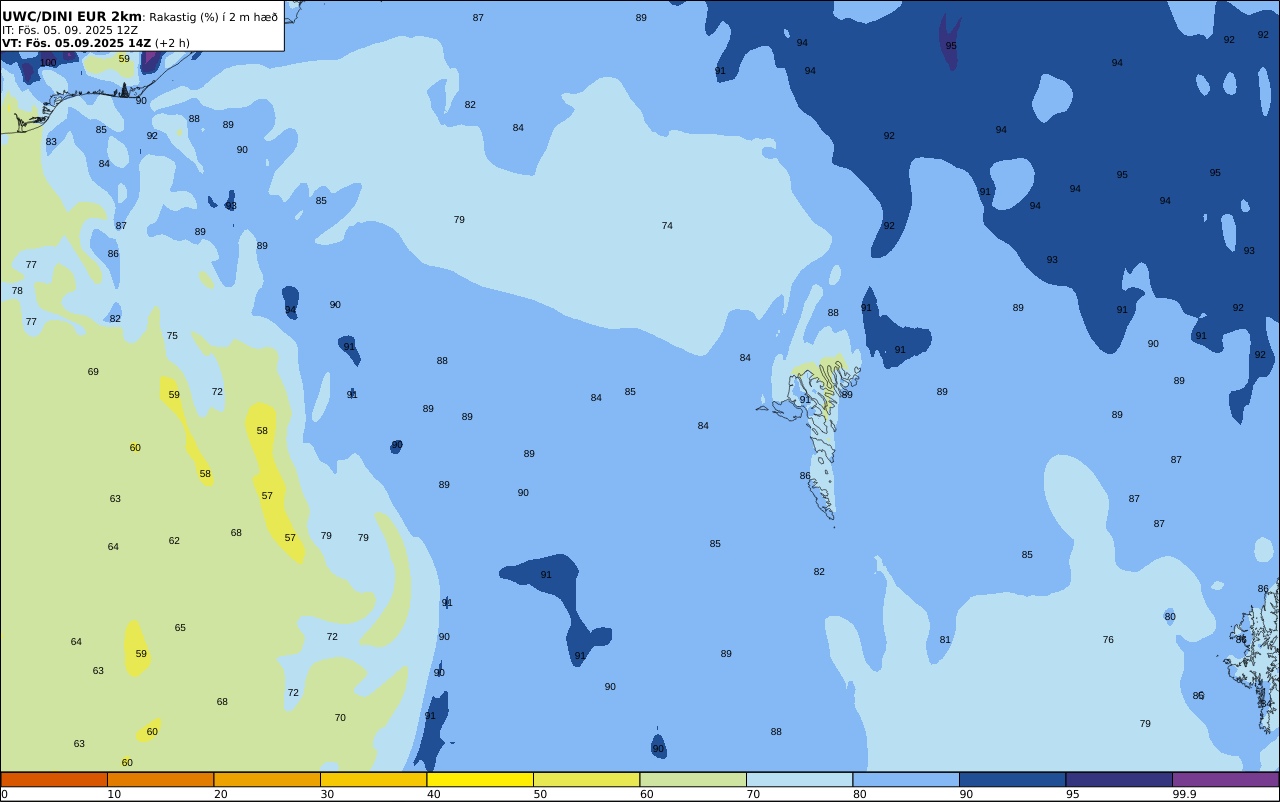Click the legend tick label '40'
Viewport: 1280px width, 802px height.
click(x=434, y=794)
